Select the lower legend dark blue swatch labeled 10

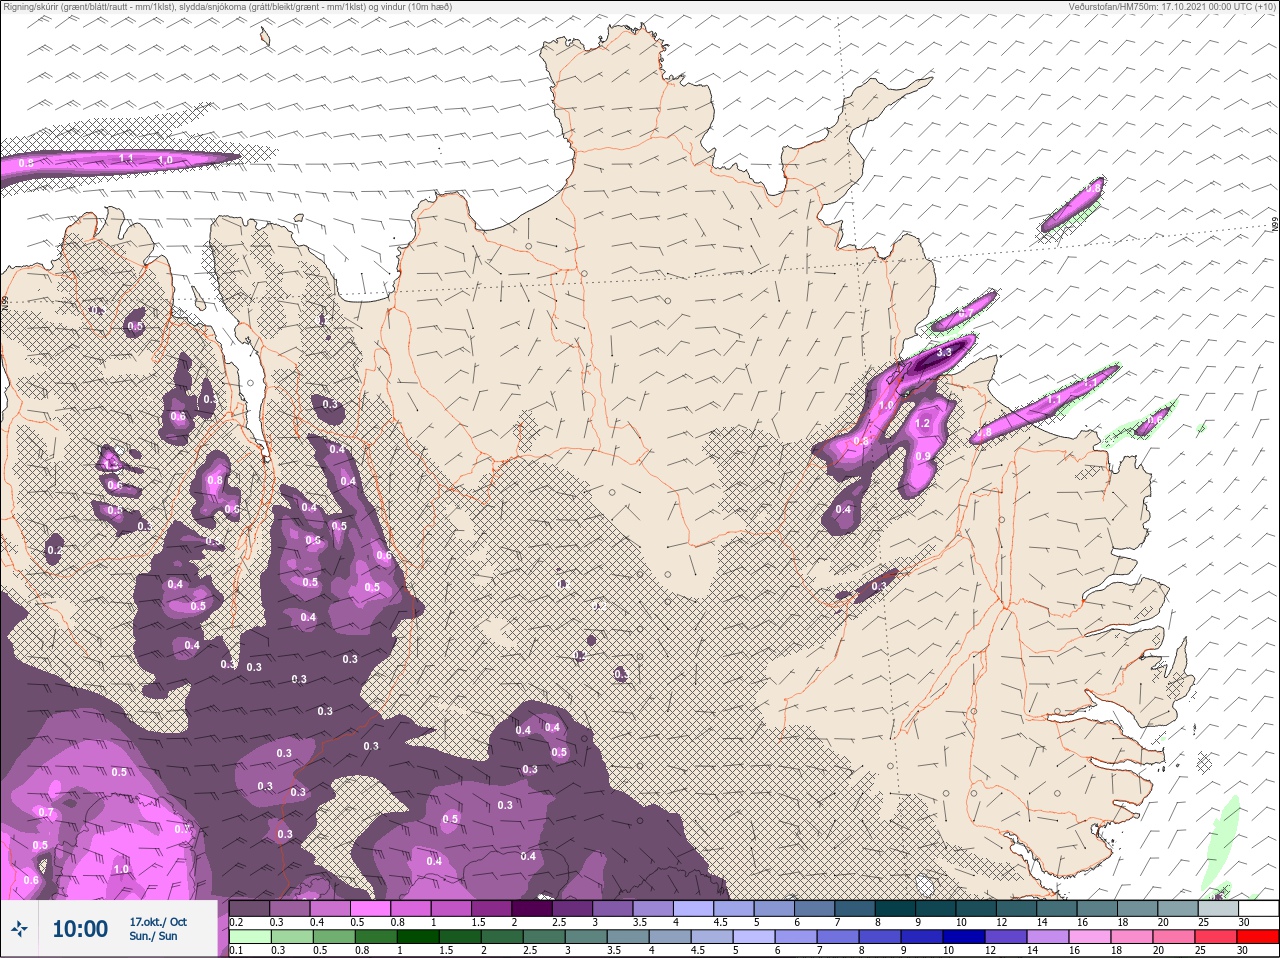click(x=964, y=938)
